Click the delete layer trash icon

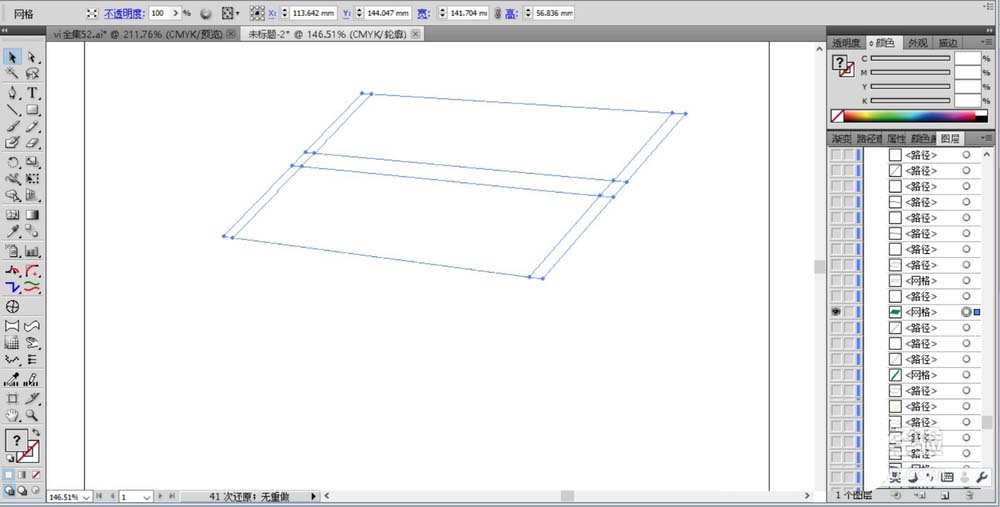pyautogui.click(x=969, y=495)
